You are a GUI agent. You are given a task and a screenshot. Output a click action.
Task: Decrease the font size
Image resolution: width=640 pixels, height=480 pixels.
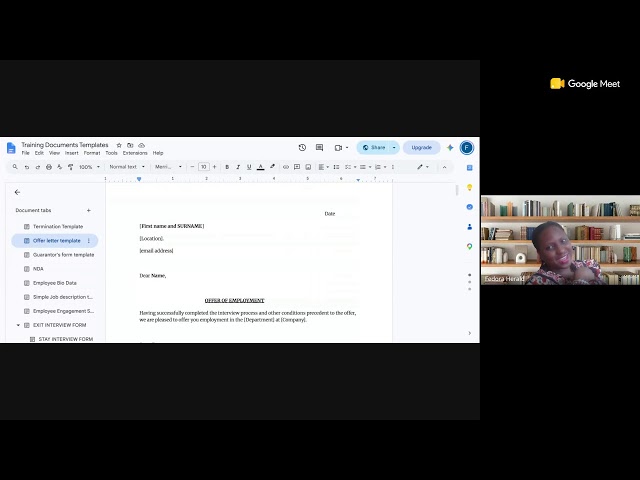pyautogui.click(x=192, y=167)
